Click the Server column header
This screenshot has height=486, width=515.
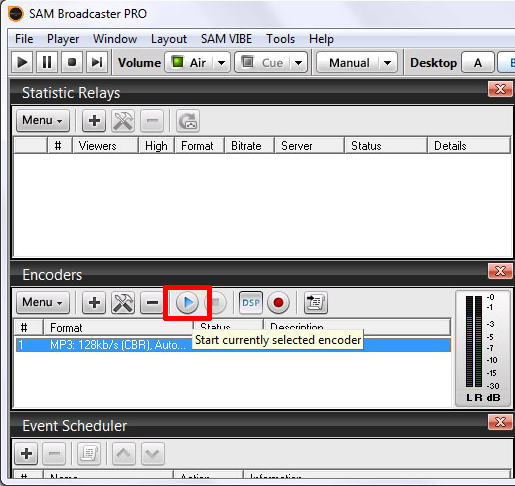[x=309, y=146]
